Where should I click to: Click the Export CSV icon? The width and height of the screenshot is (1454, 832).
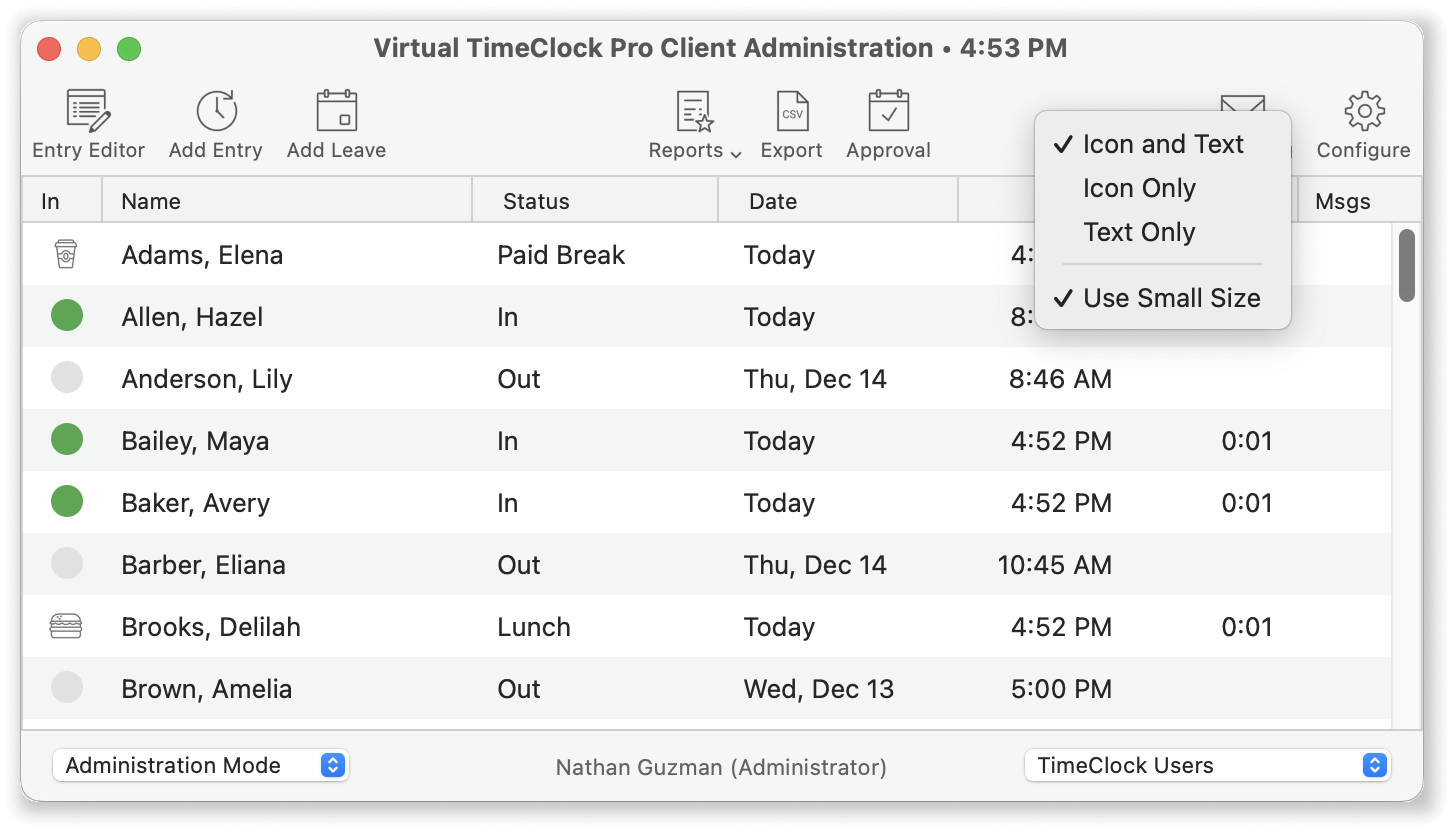pyautogui.click(x=792, y=111)
